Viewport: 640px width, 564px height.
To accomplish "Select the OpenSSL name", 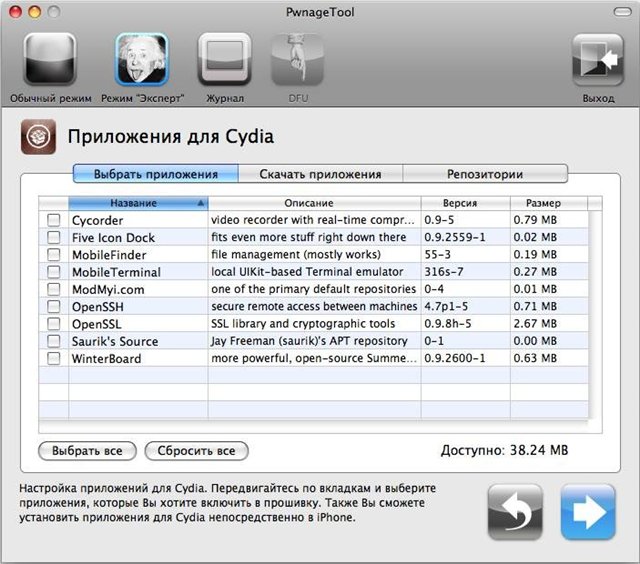I will 97,324.
